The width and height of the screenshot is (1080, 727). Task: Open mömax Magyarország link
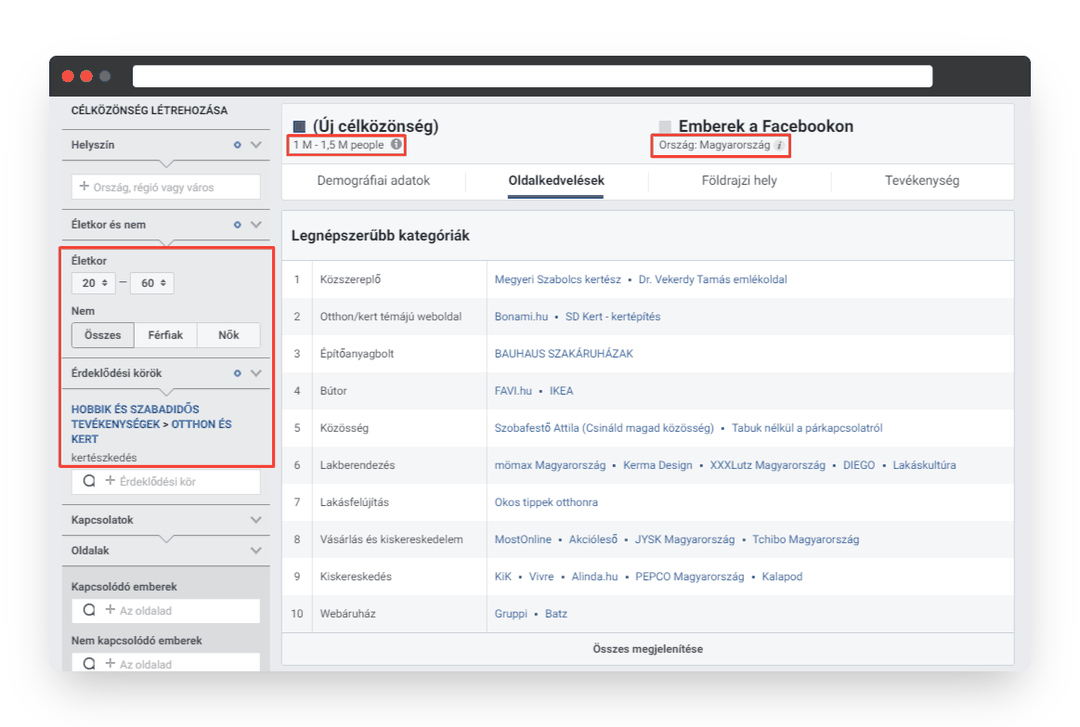pyautogui.click(x=550, y=465)
